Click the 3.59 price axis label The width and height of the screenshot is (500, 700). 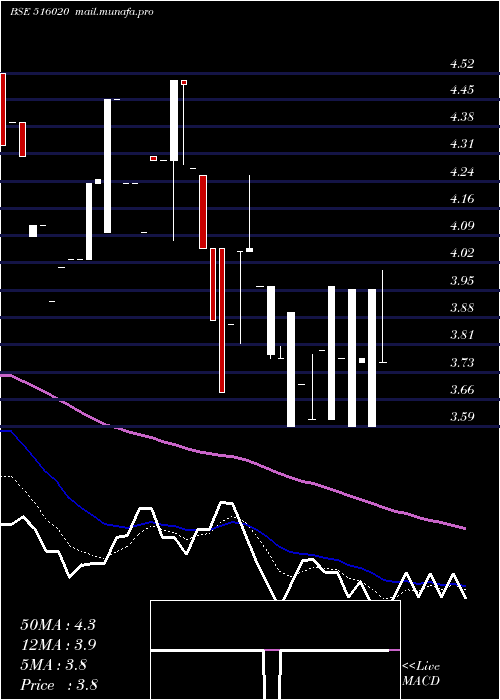coord(462,417)
